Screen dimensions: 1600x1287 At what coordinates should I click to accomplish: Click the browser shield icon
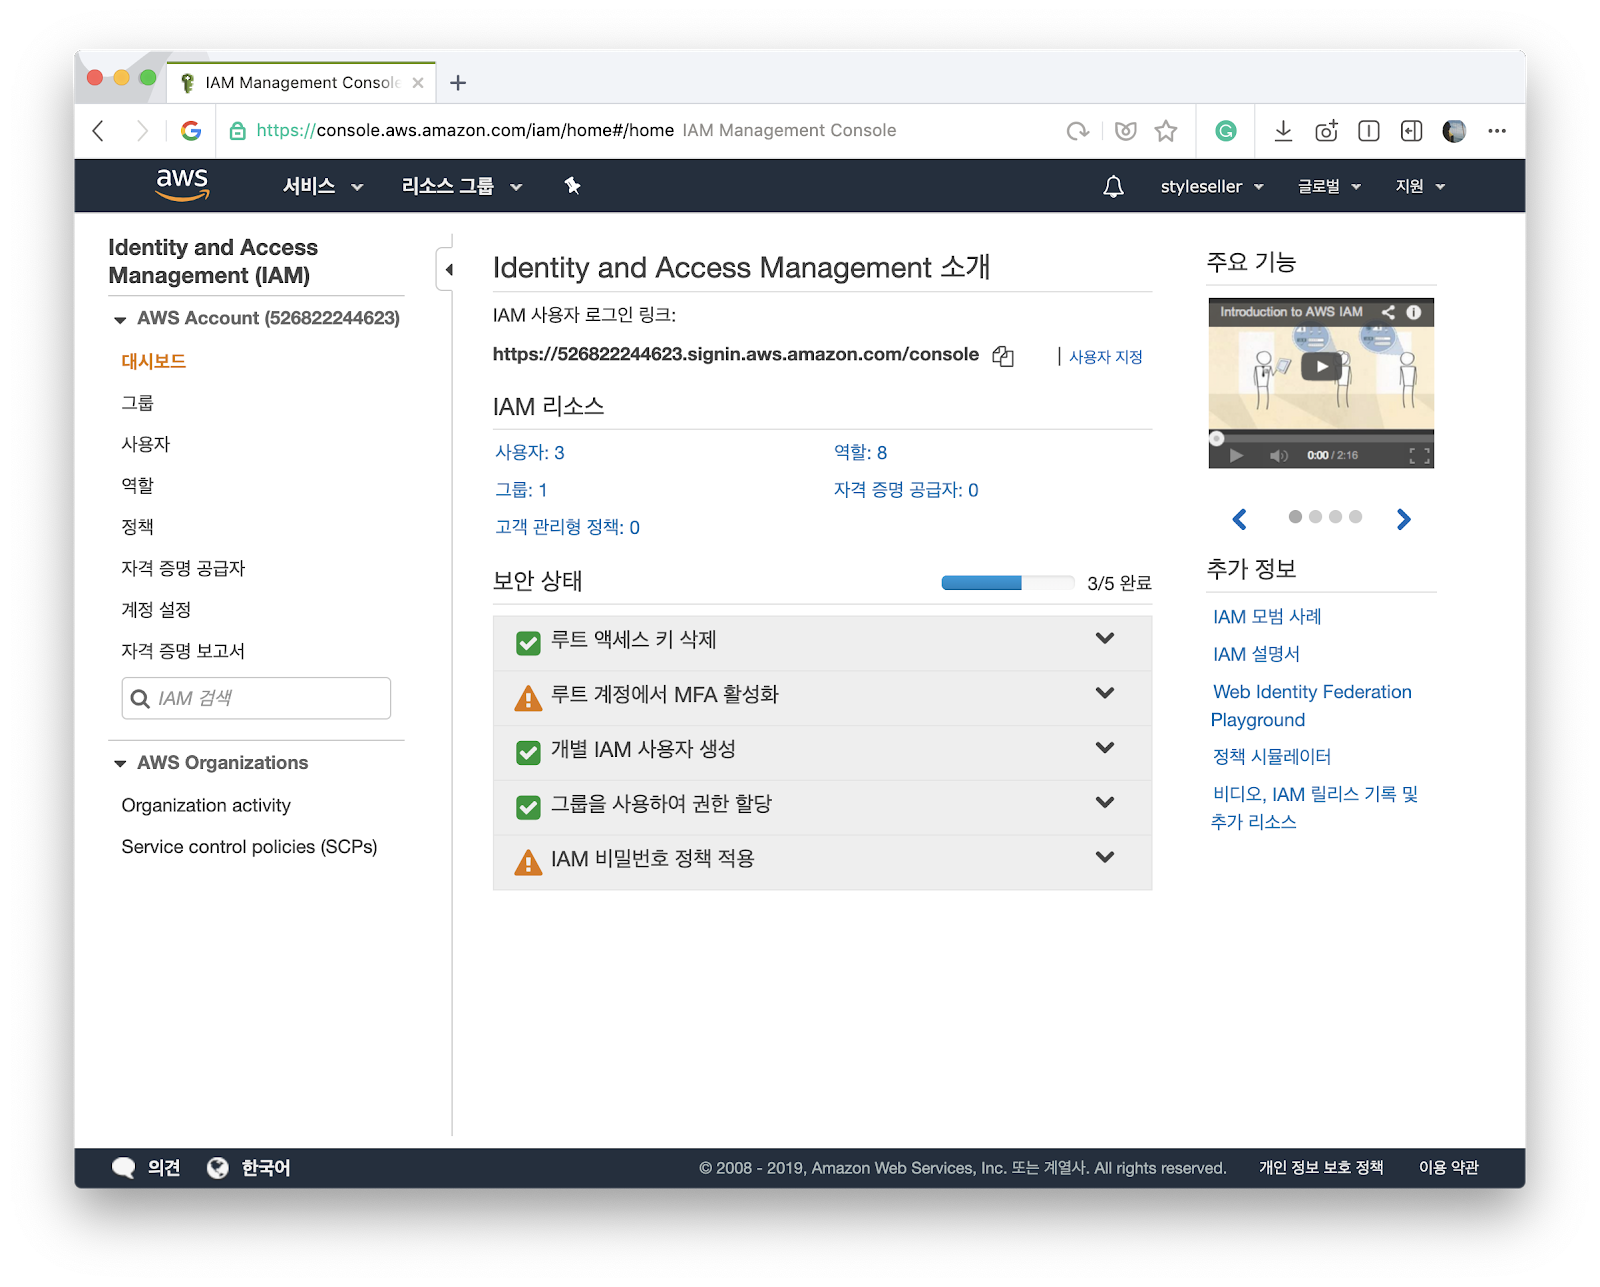(x=1126, y=131)
